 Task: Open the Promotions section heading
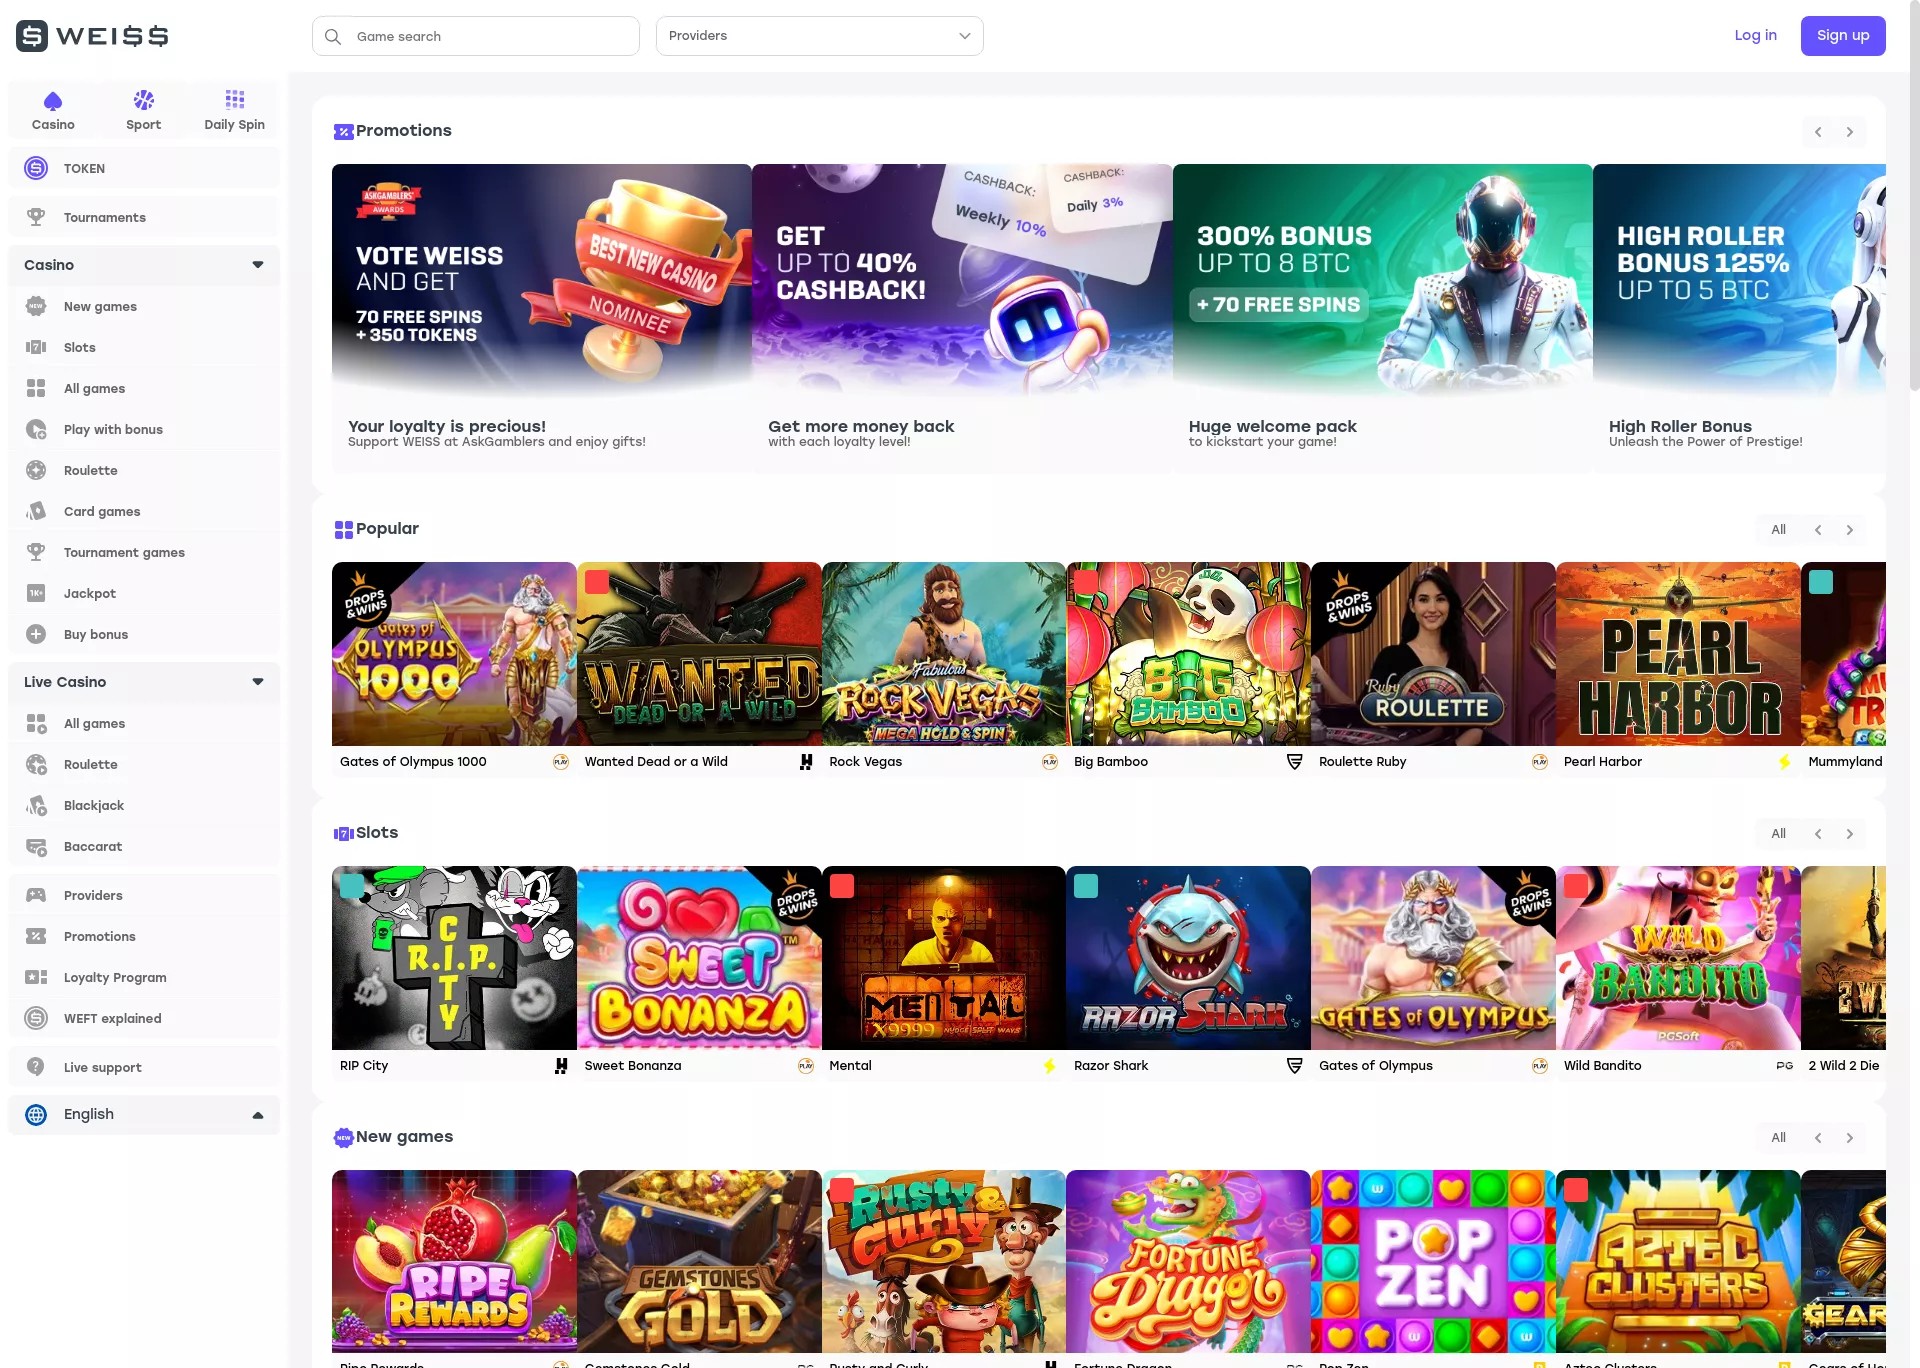click(x=404, y=131)
